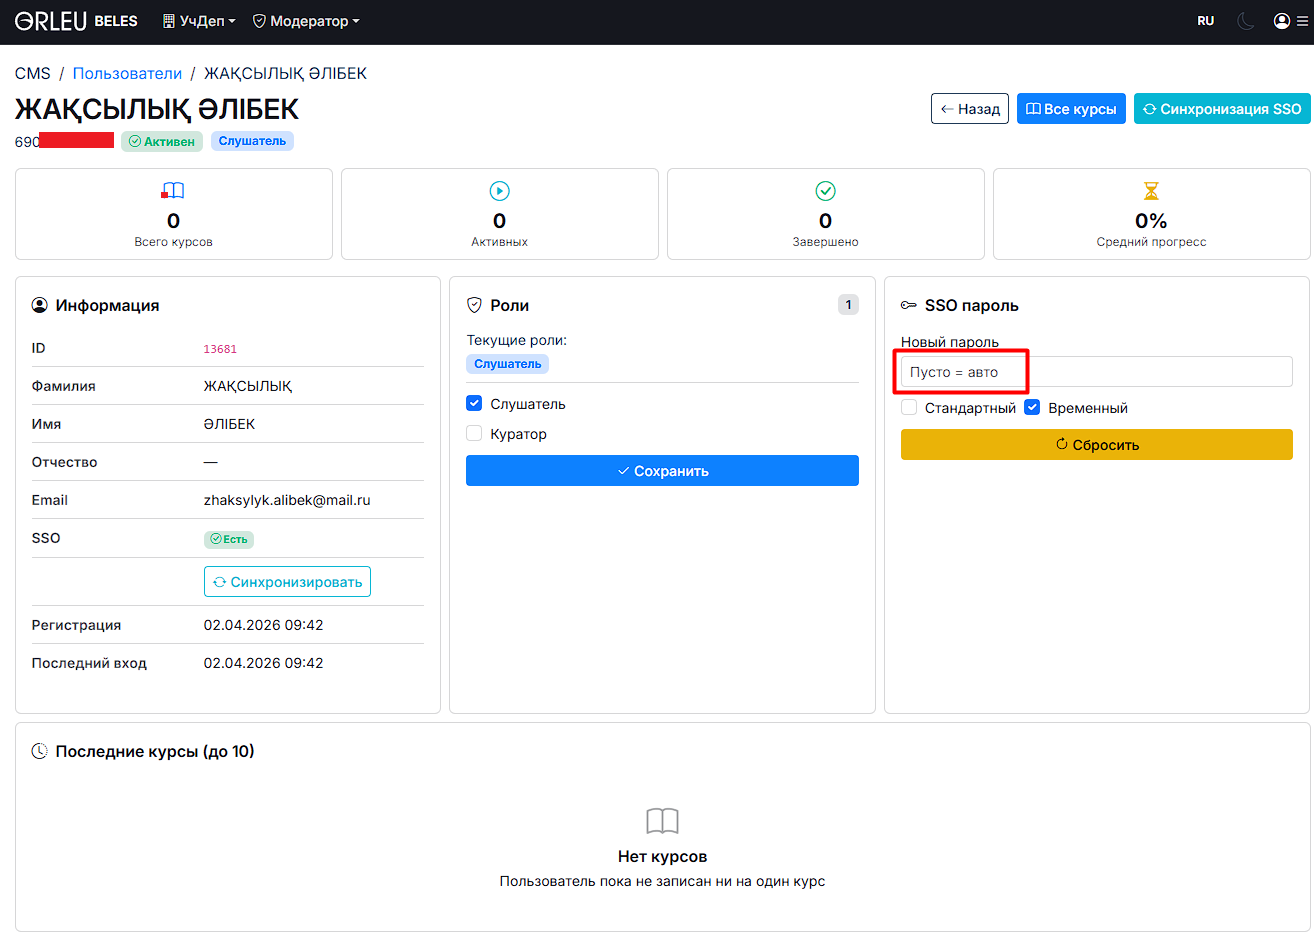Open the Модератор dropdown menu
This screenshot has height=934, width=1314.
coord(306,21)
